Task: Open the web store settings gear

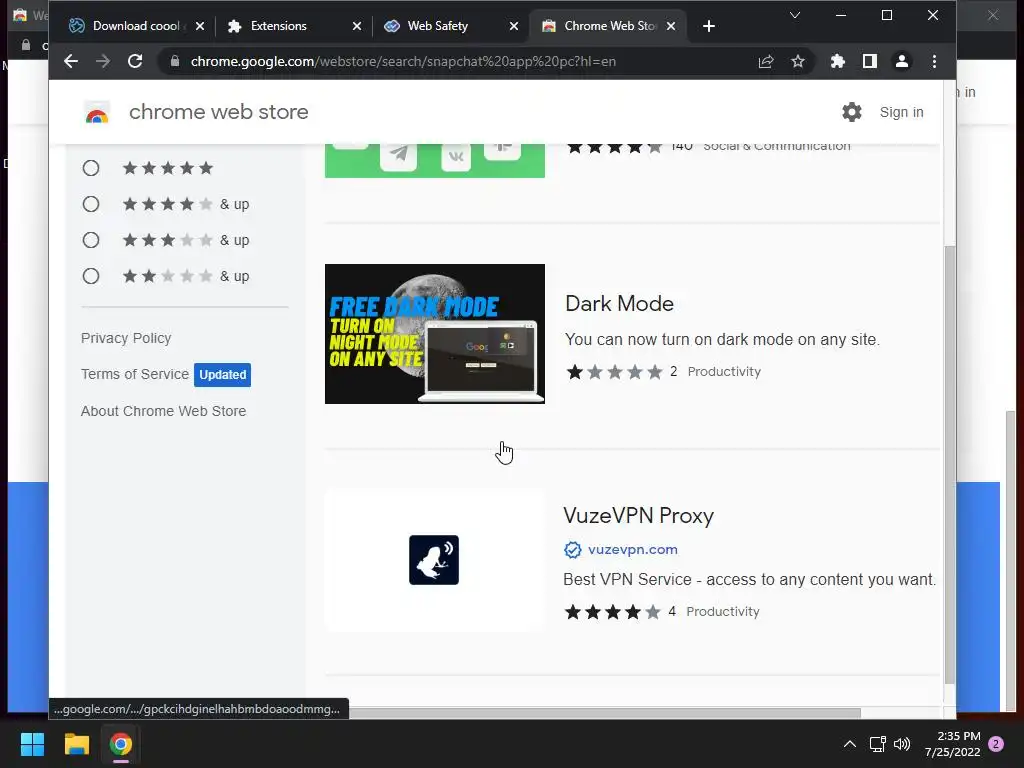Action: click(852, 112)
